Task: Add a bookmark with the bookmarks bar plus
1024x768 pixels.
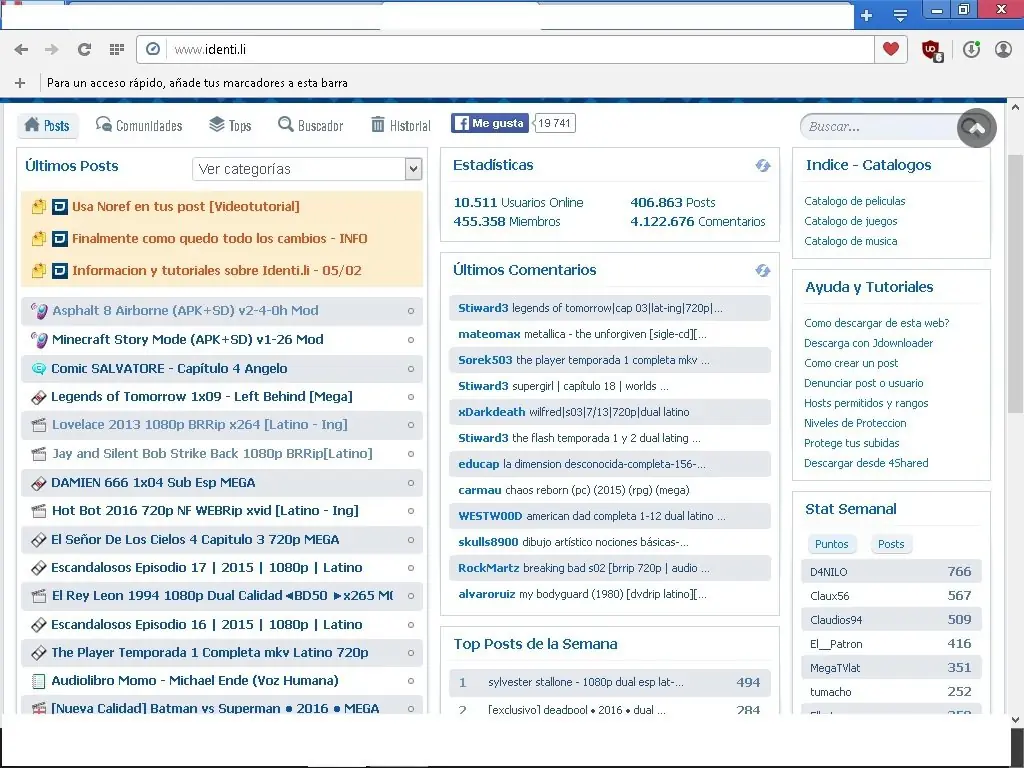Action: 20,83
